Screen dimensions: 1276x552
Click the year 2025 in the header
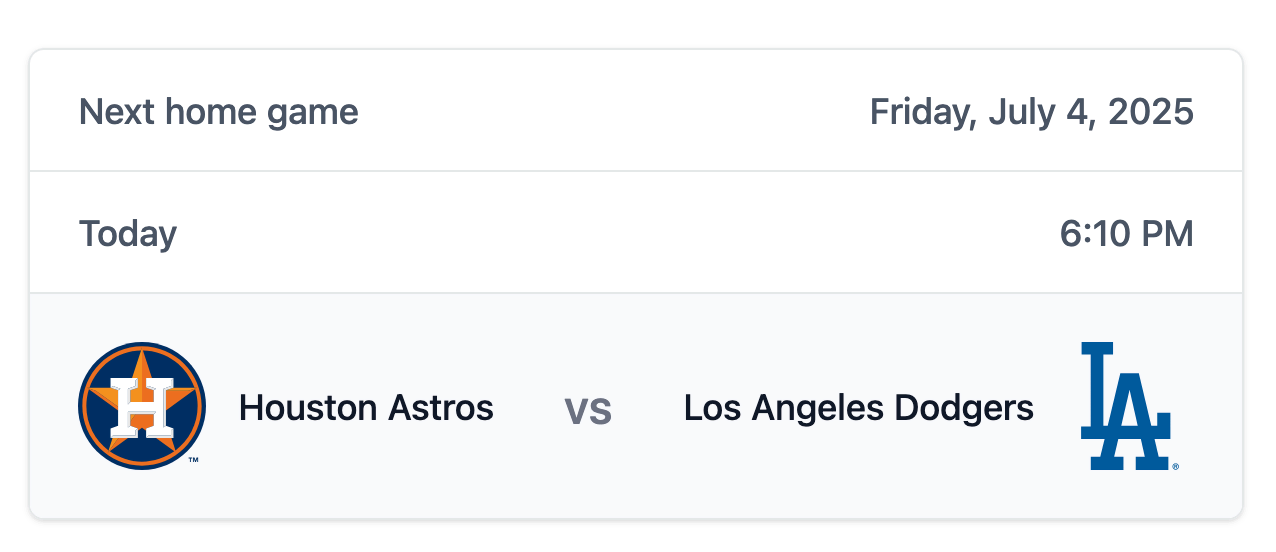[1149, 112]
